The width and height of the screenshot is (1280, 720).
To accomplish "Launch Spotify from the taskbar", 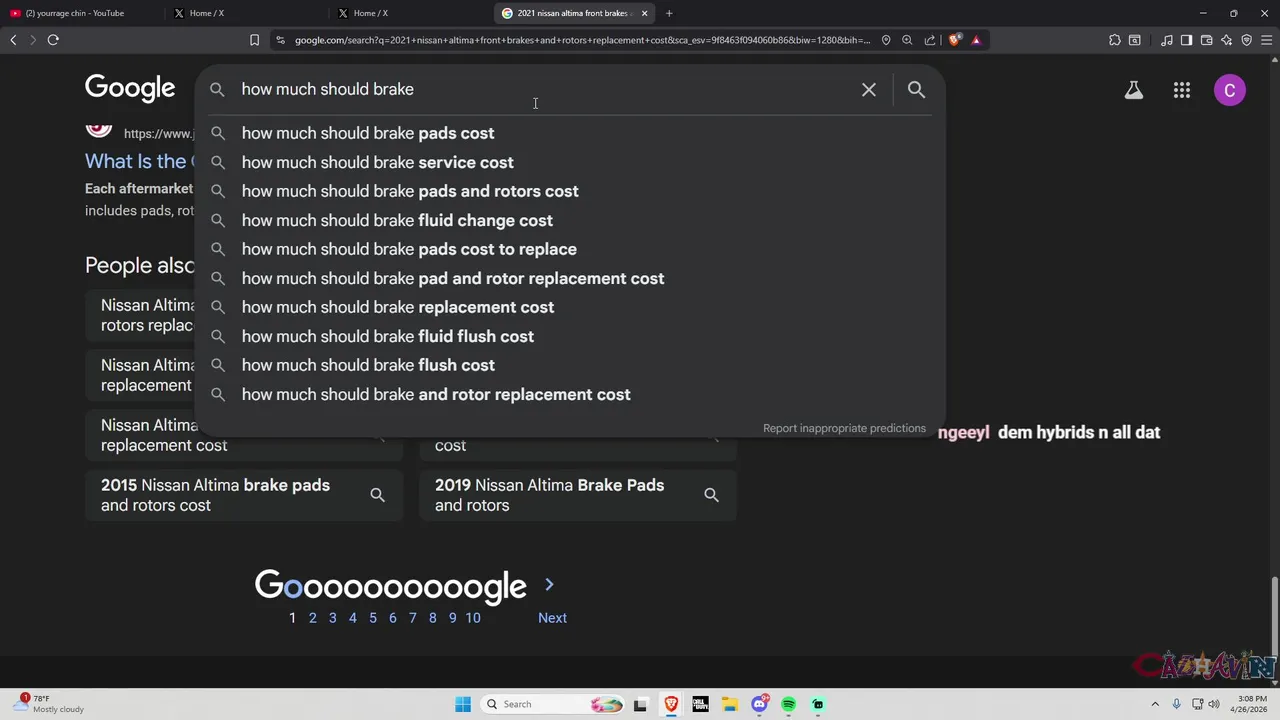I will click(789, 704).
